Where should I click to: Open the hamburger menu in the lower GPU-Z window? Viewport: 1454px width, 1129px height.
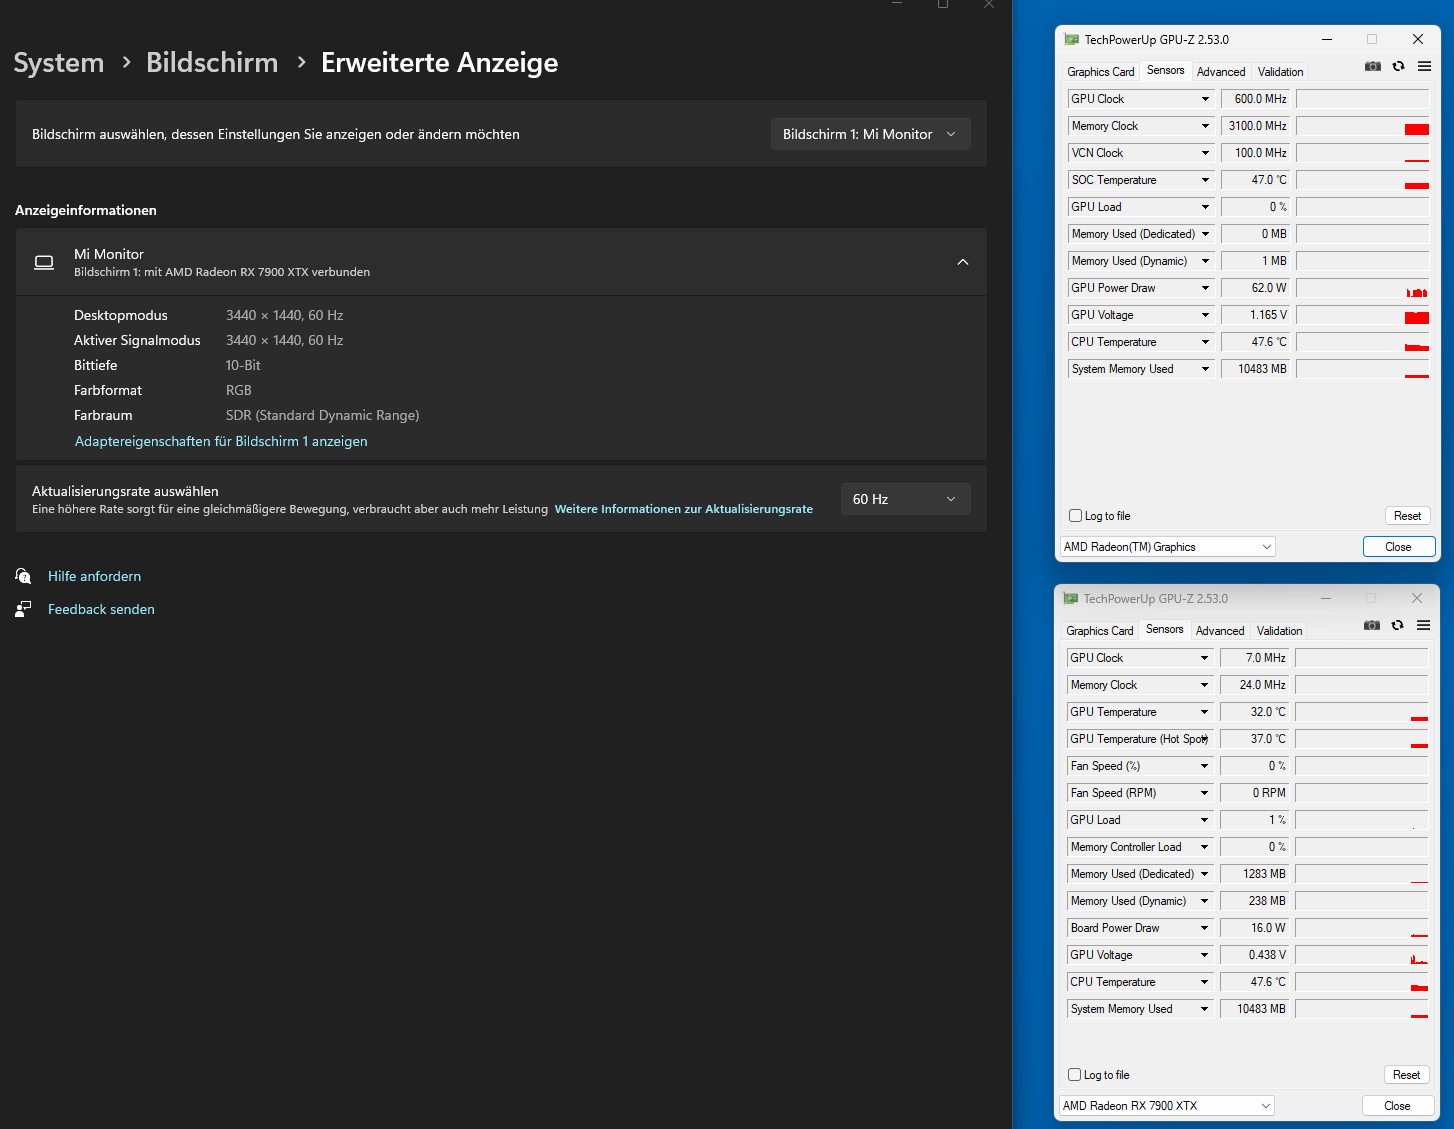pos(1423,625)
